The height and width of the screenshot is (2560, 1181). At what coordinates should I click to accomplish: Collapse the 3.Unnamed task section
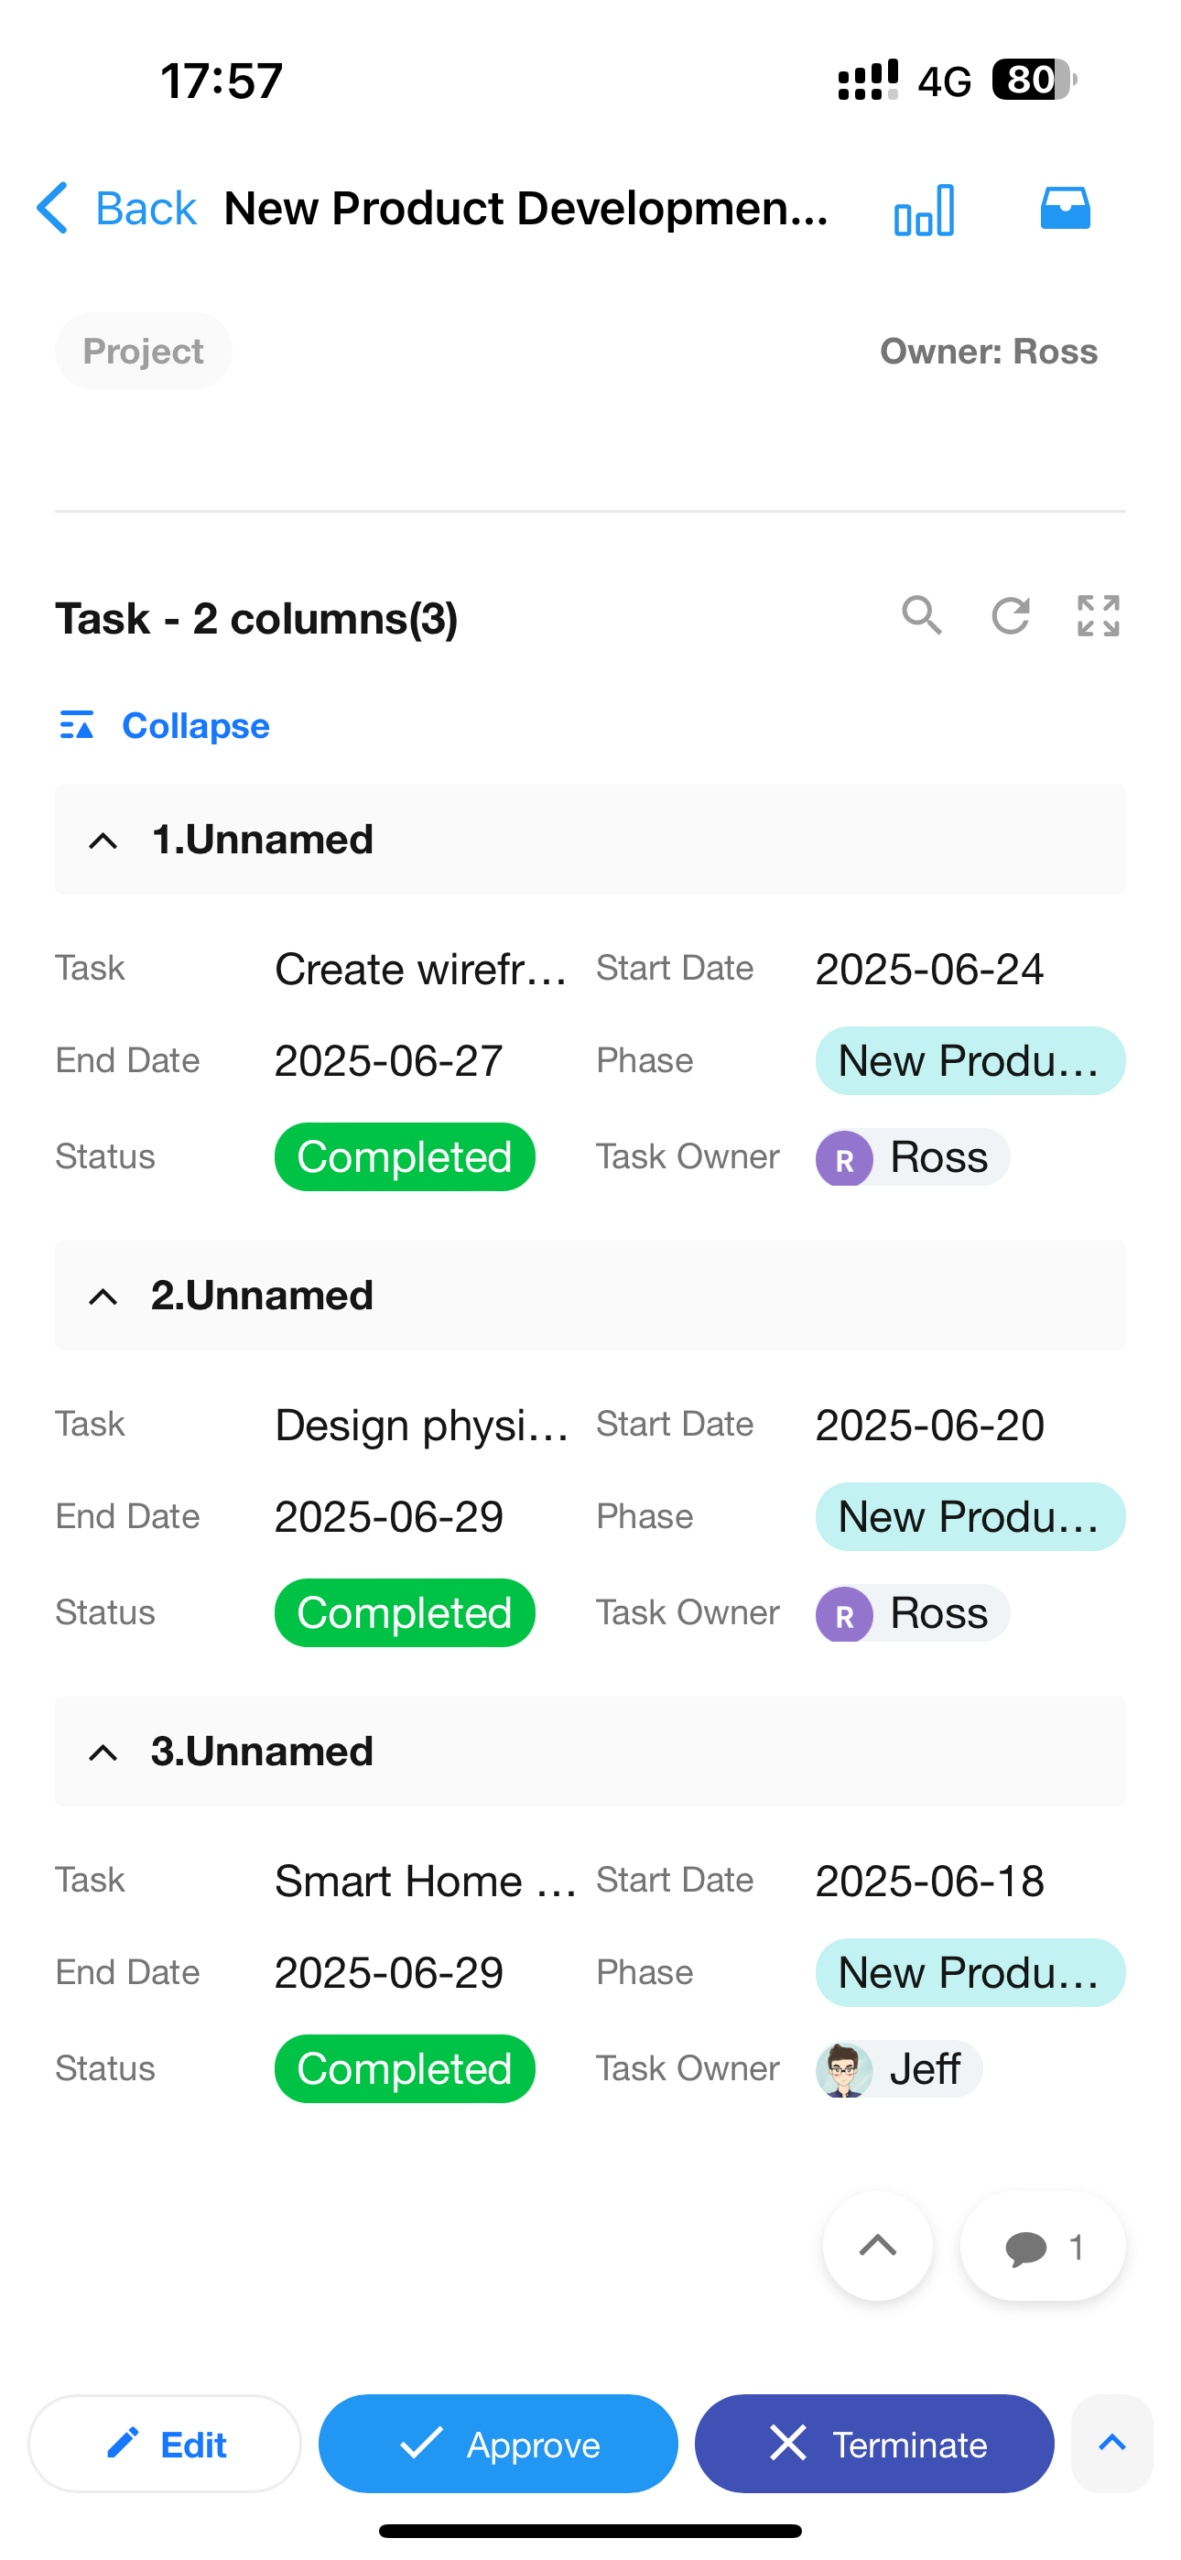(103, 1752)
